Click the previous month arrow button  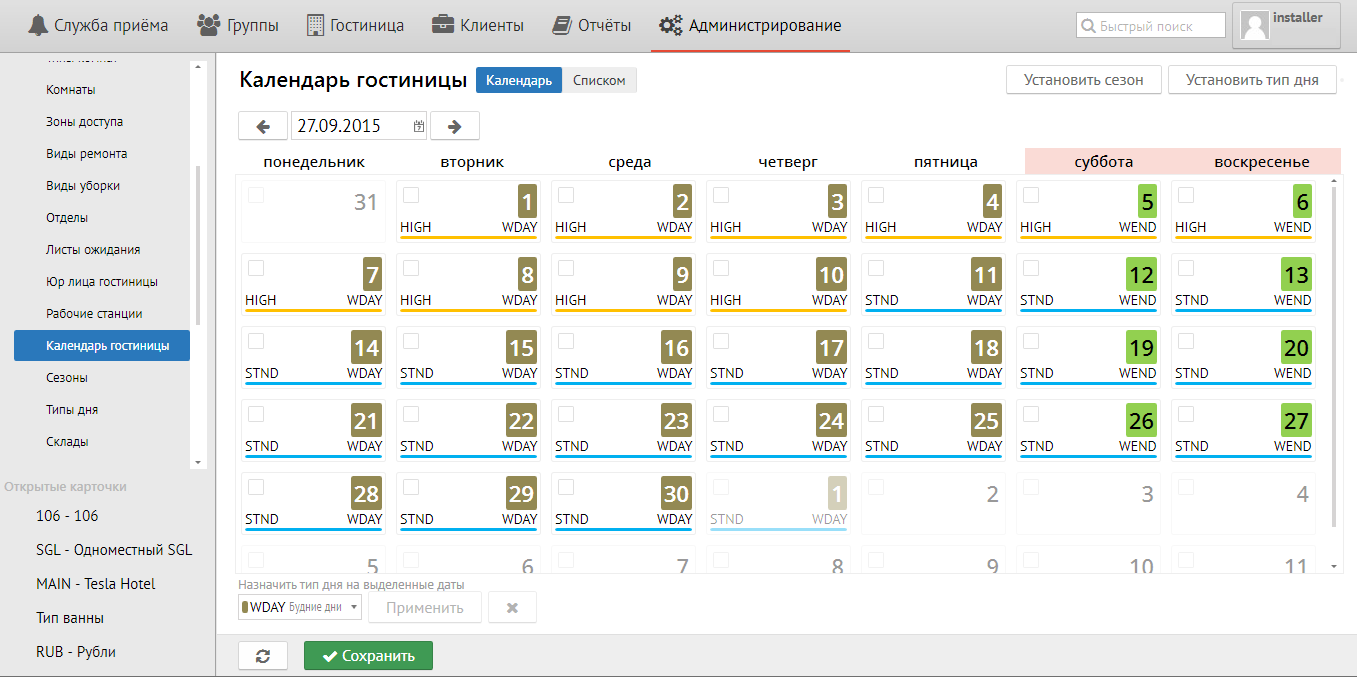pos(263,126)
